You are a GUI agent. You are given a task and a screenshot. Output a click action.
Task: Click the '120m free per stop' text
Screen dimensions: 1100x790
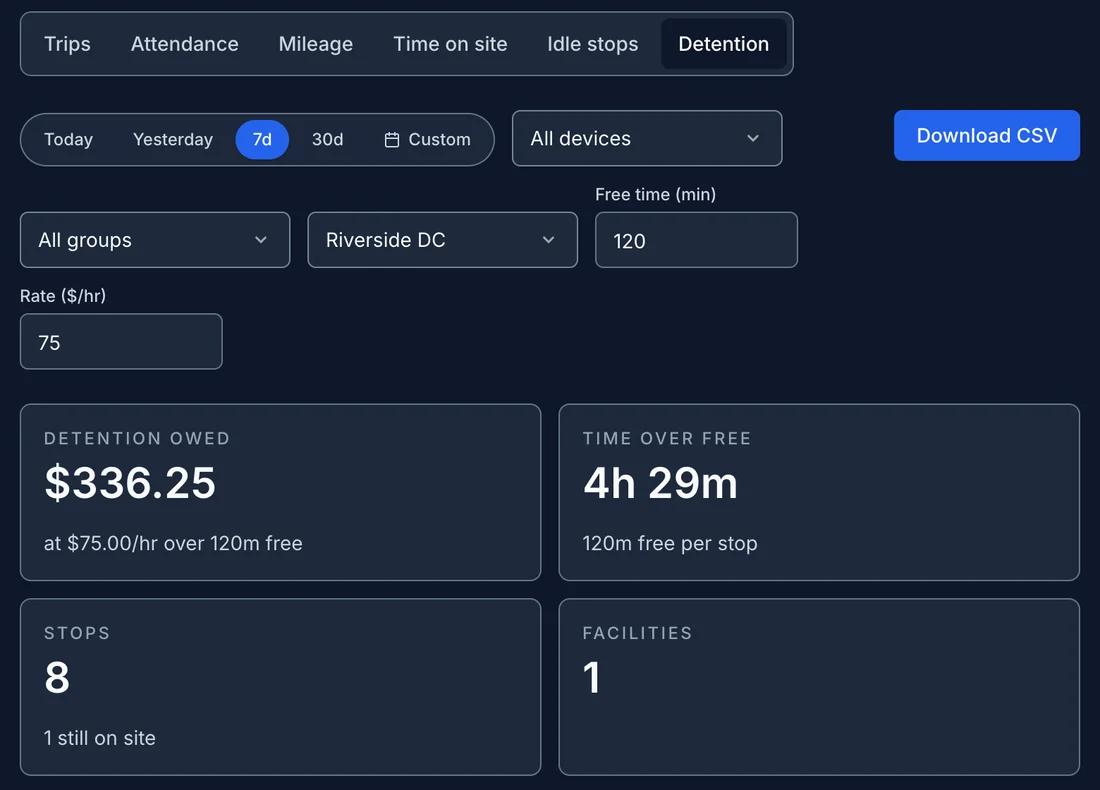click(x=670, y=544)
